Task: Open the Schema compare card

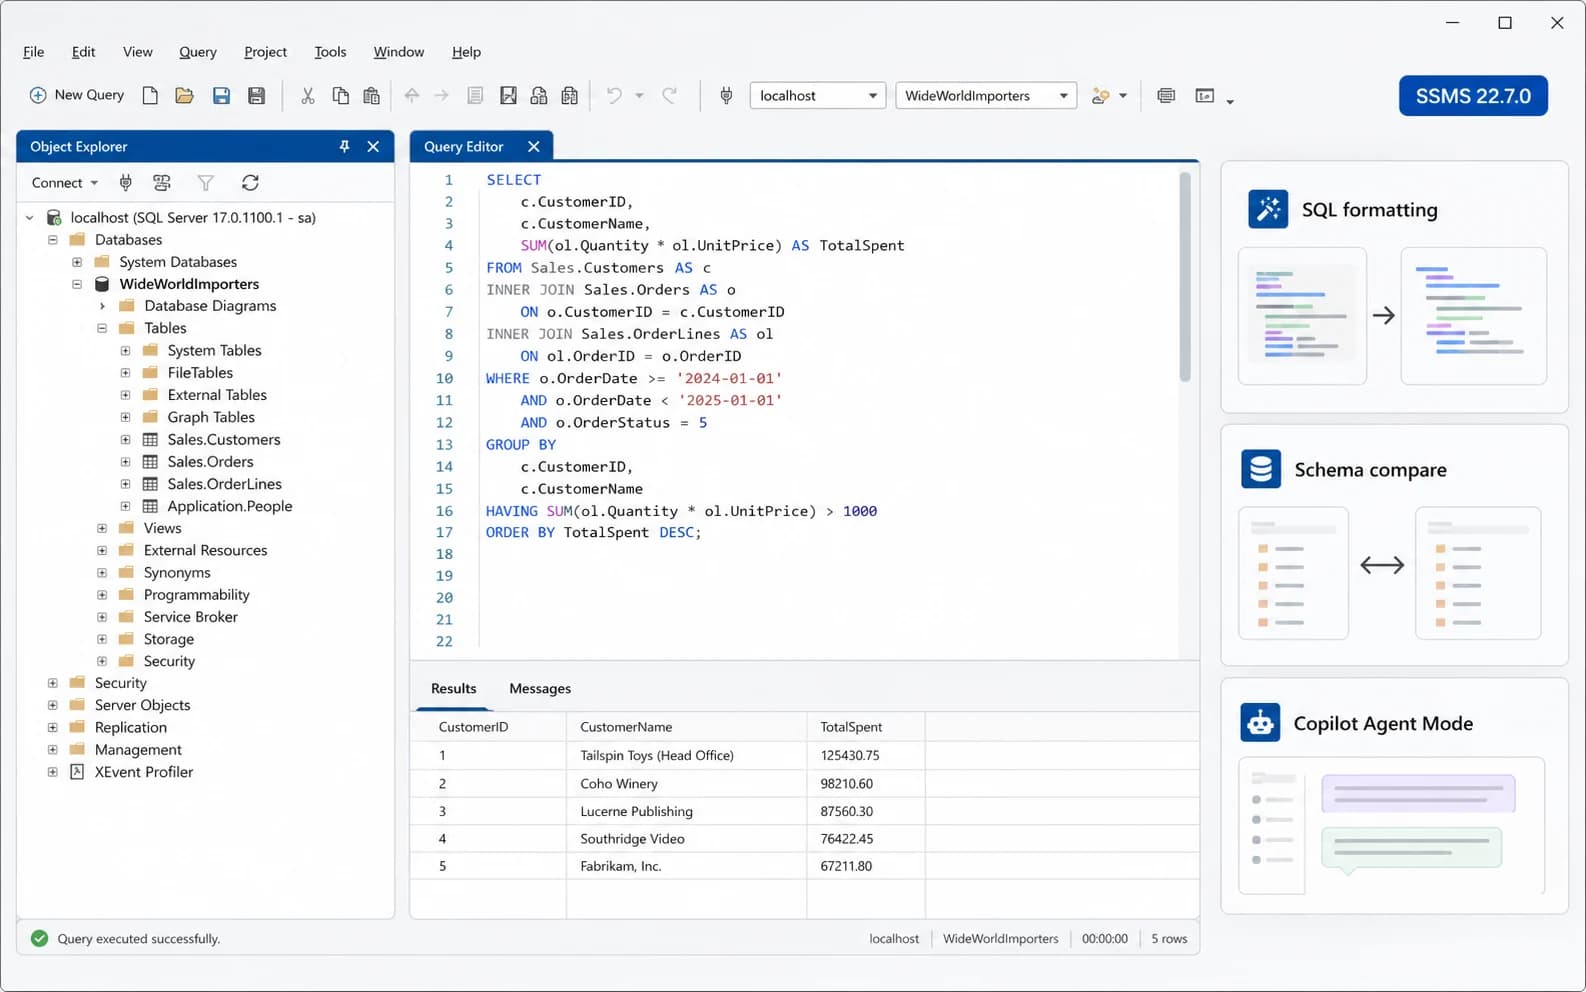Action: tap(1394, 545)
